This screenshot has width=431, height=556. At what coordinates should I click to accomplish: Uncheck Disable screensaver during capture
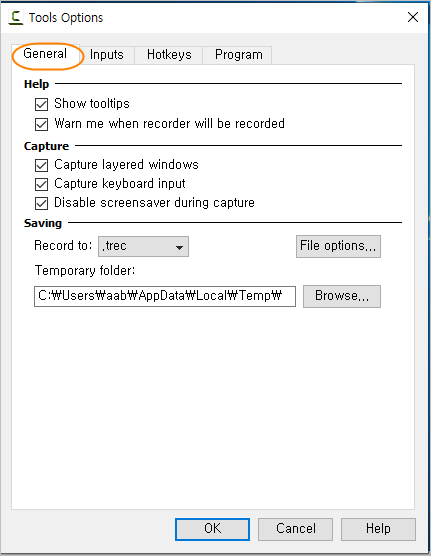pyautogui.click(x=42, y=204)
